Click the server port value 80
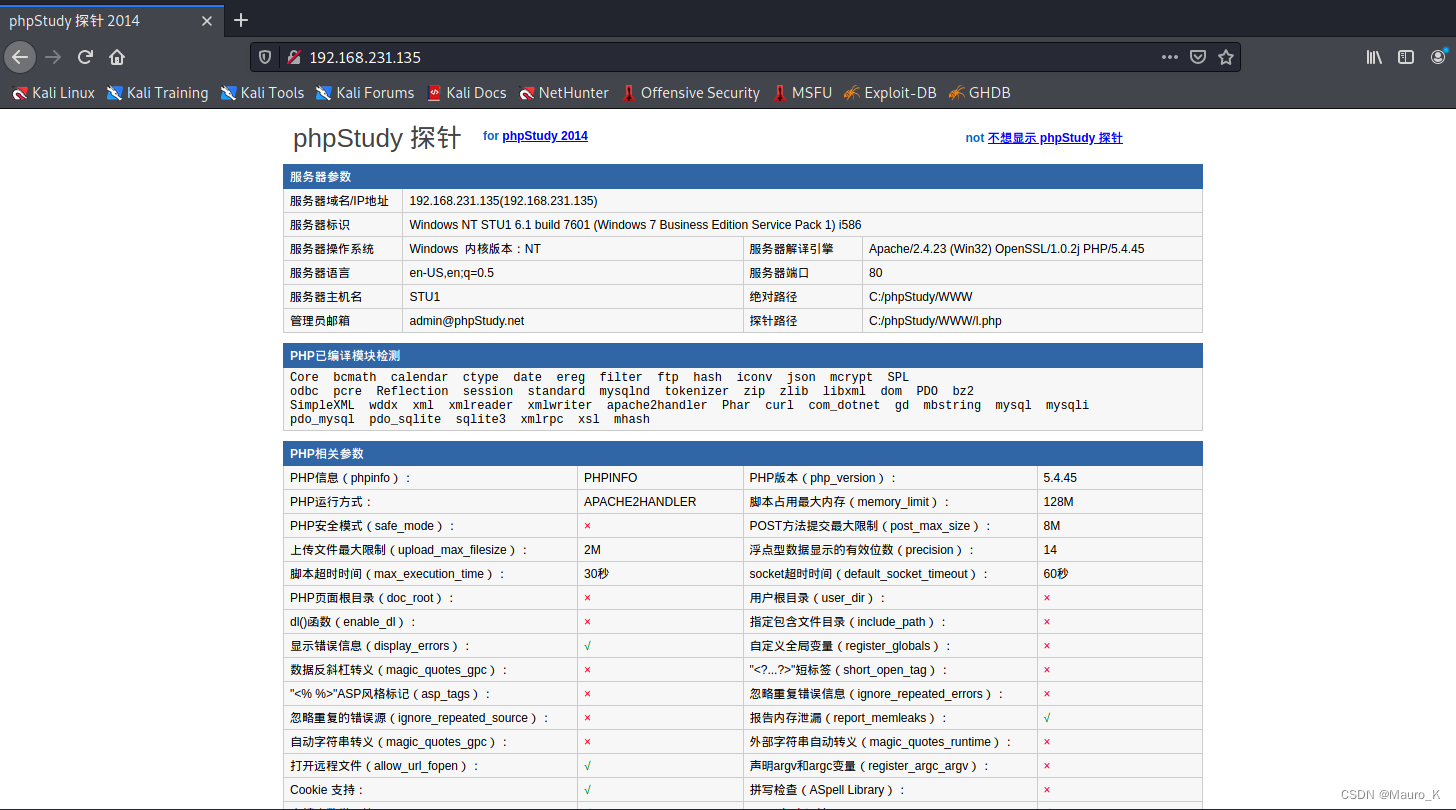Image resolution: width=1456 pixels, height=810 pixels. tap(876, 273)
